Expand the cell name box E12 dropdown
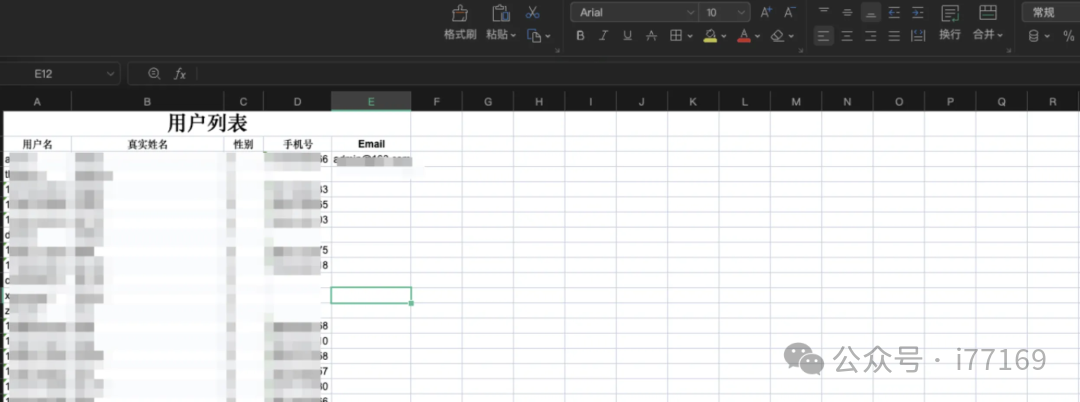 click(110, 74)
